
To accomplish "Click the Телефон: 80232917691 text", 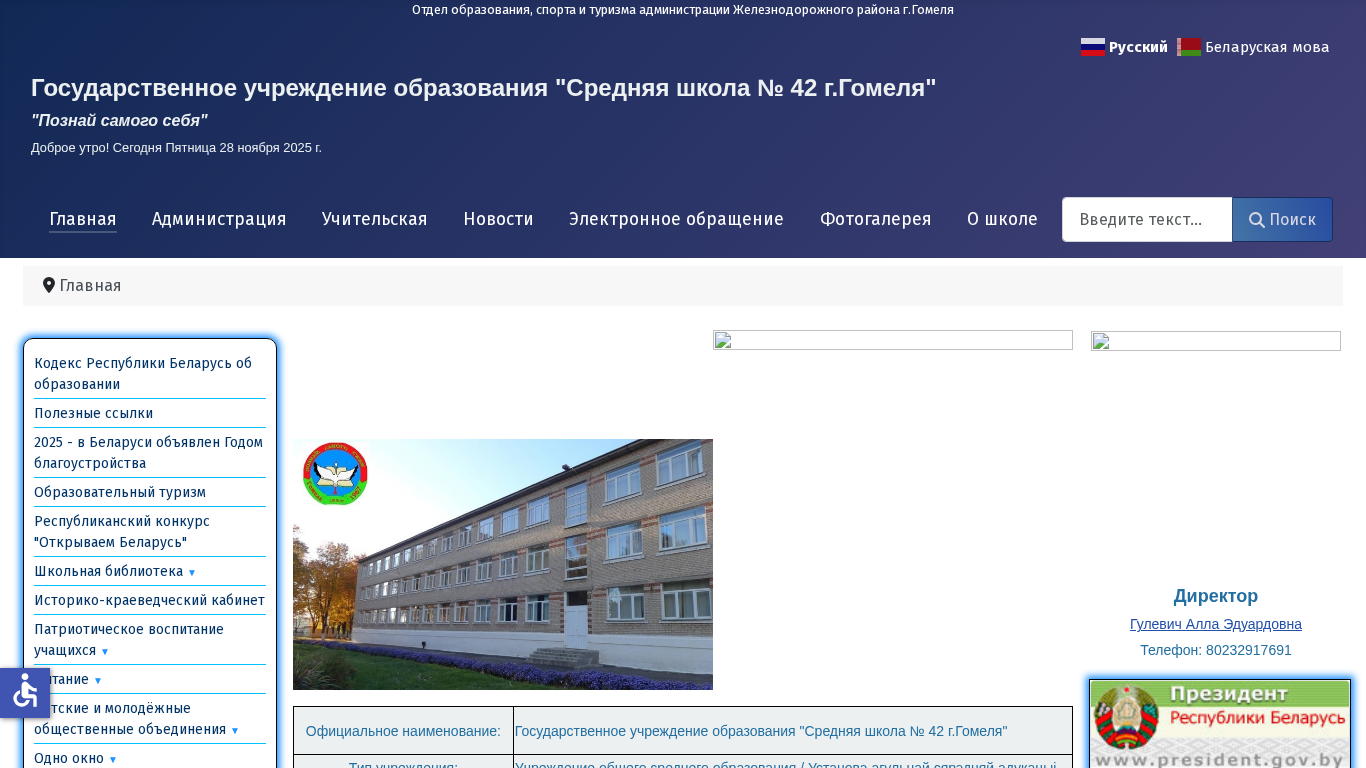I will click(x=1216, y=650).
